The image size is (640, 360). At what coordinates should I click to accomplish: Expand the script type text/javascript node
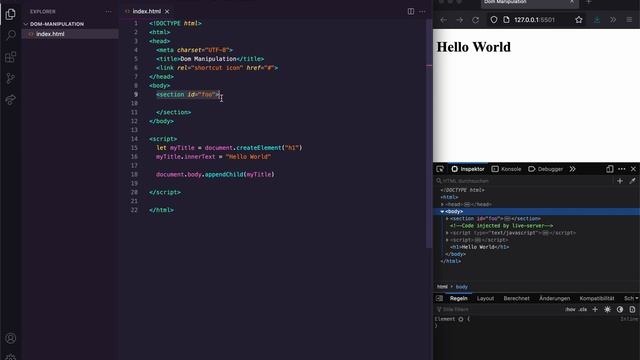tap(447, 233)
